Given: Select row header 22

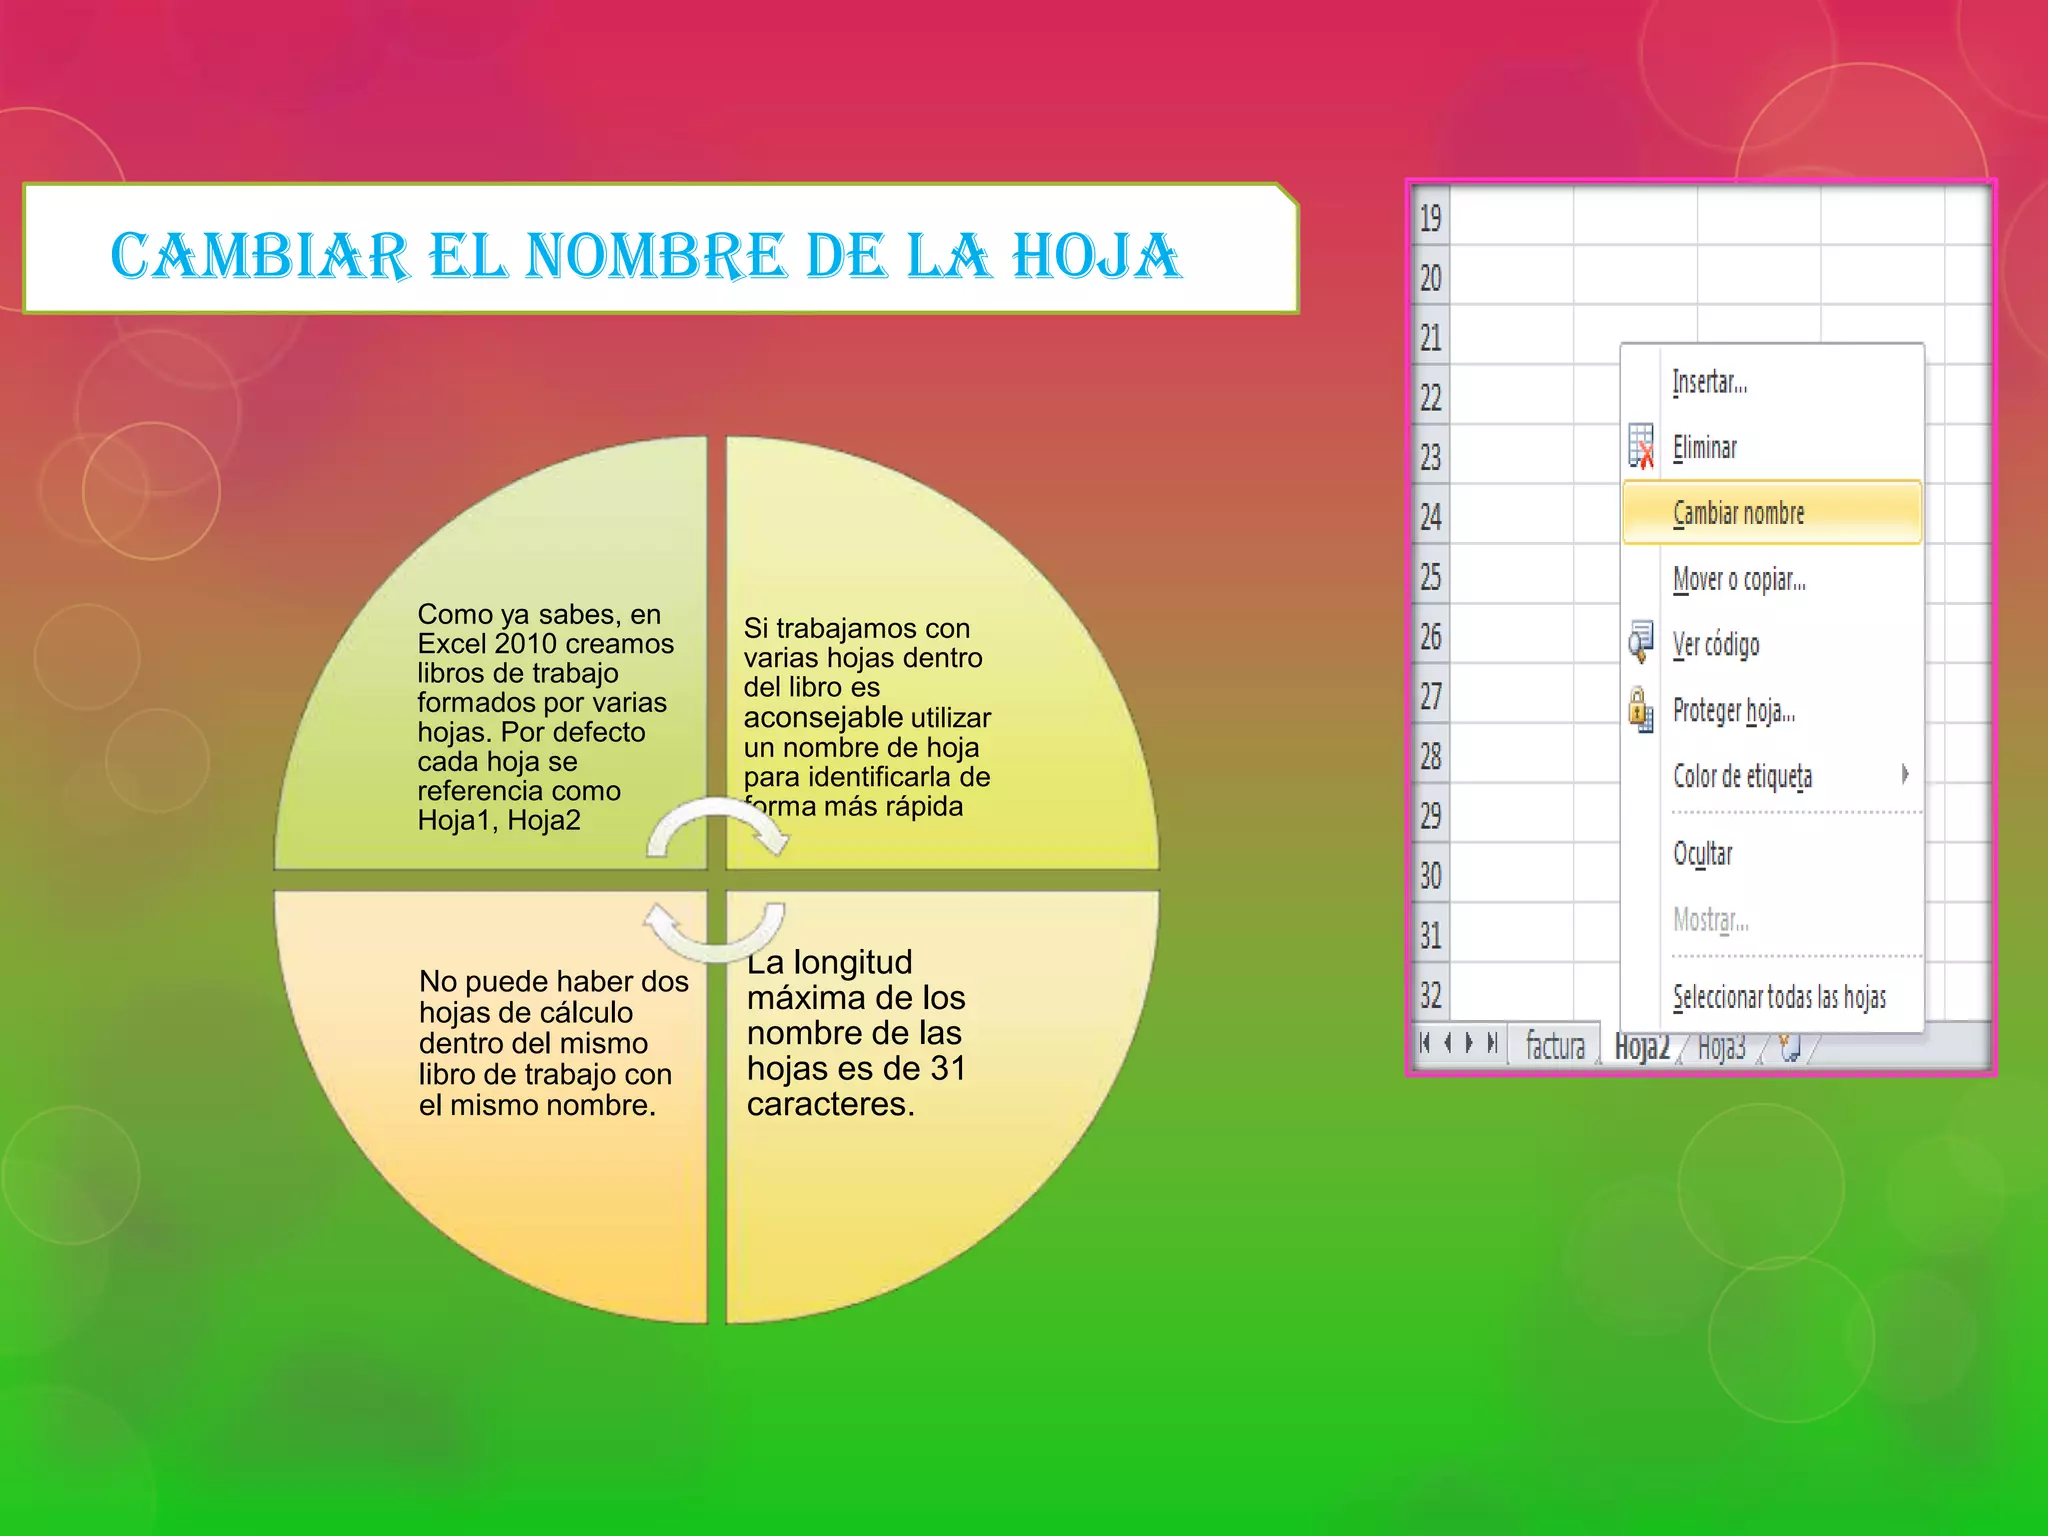Looking at the screenshot, I should 1431,397.
